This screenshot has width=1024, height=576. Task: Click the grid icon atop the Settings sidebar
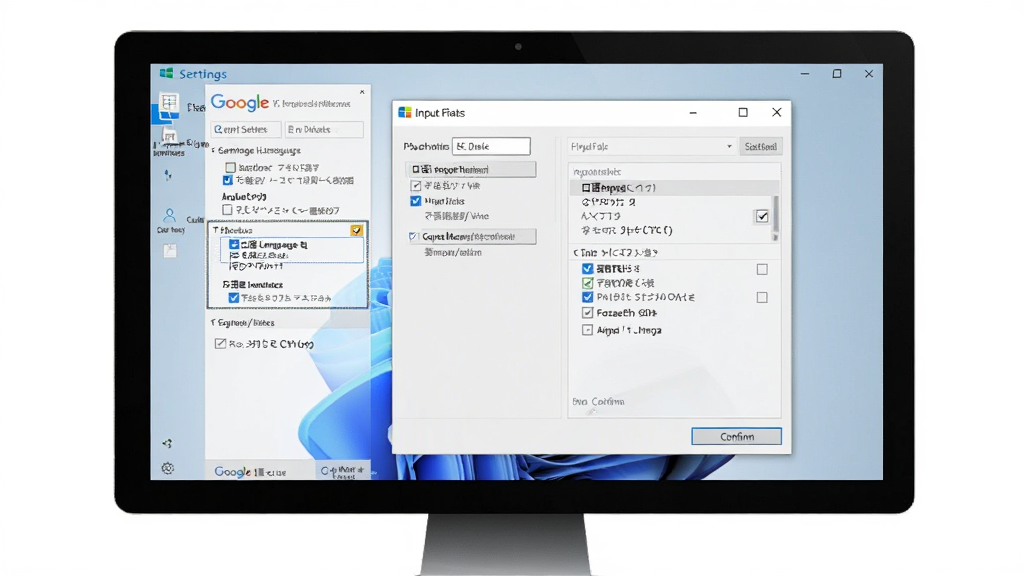(x=169, y=103)
